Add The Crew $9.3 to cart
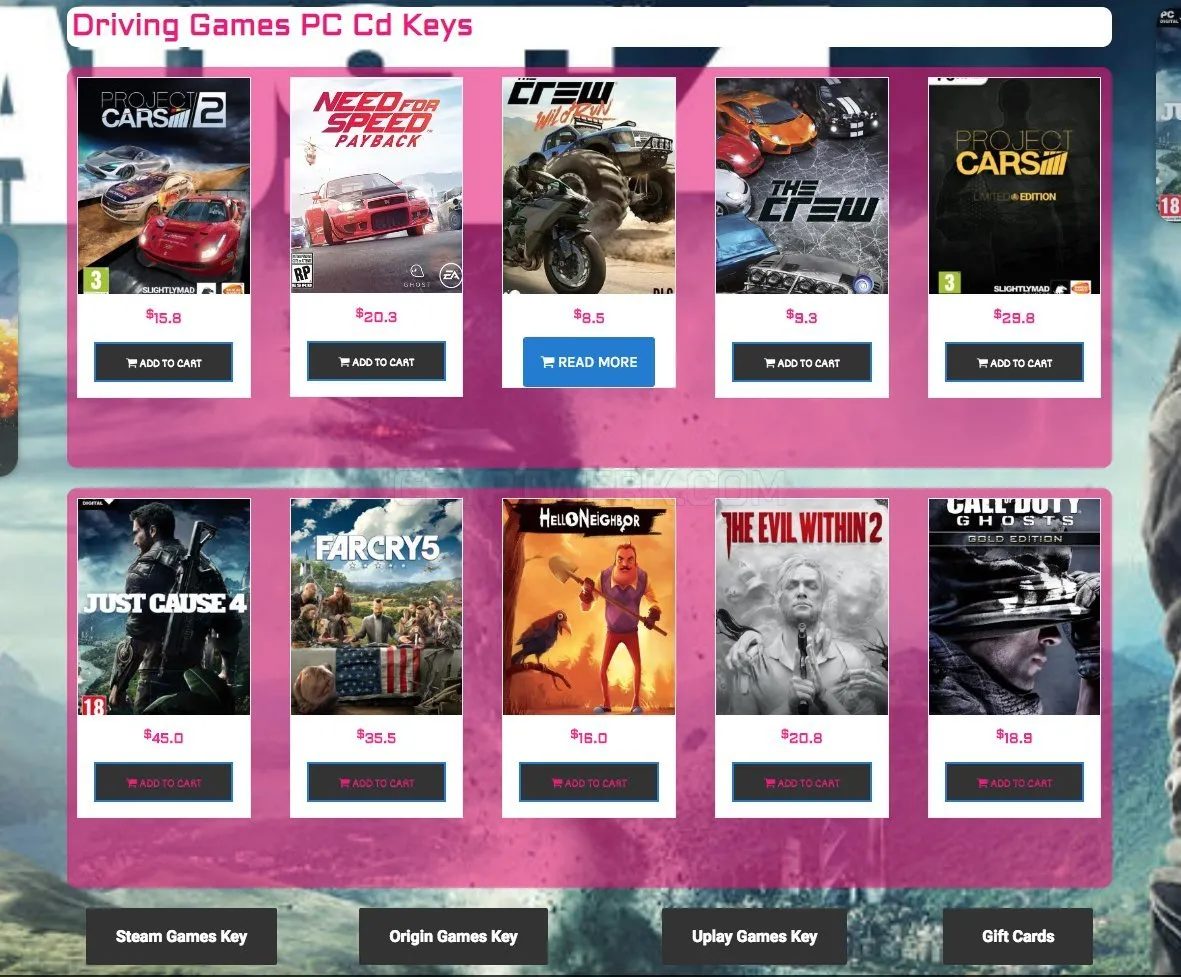The width and height of the screenshot is (1181, 977). [x=801, y=362]
